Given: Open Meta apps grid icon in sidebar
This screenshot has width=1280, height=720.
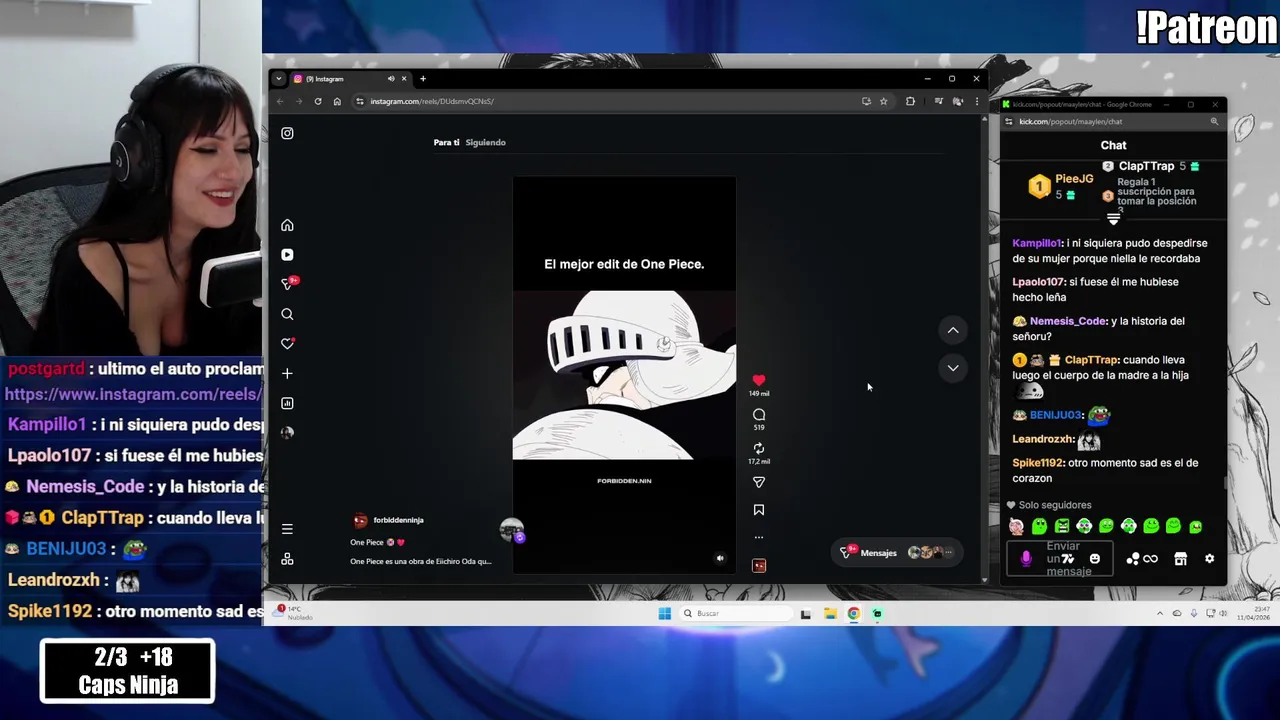Looking at the screenshot, I should pyautogui.click(x=287, y=559).
